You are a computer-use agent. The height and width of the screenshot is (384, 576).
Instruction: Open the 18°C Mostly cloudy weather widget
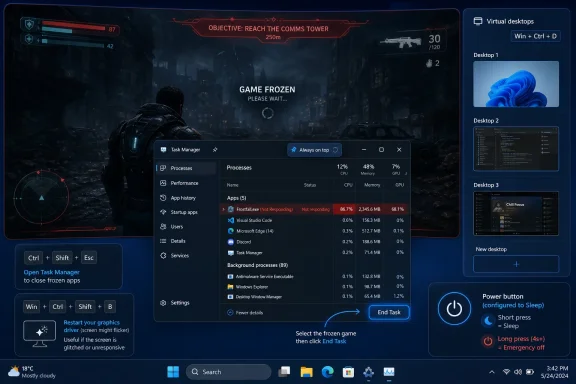pyautogui.click(x=32, y=372)
